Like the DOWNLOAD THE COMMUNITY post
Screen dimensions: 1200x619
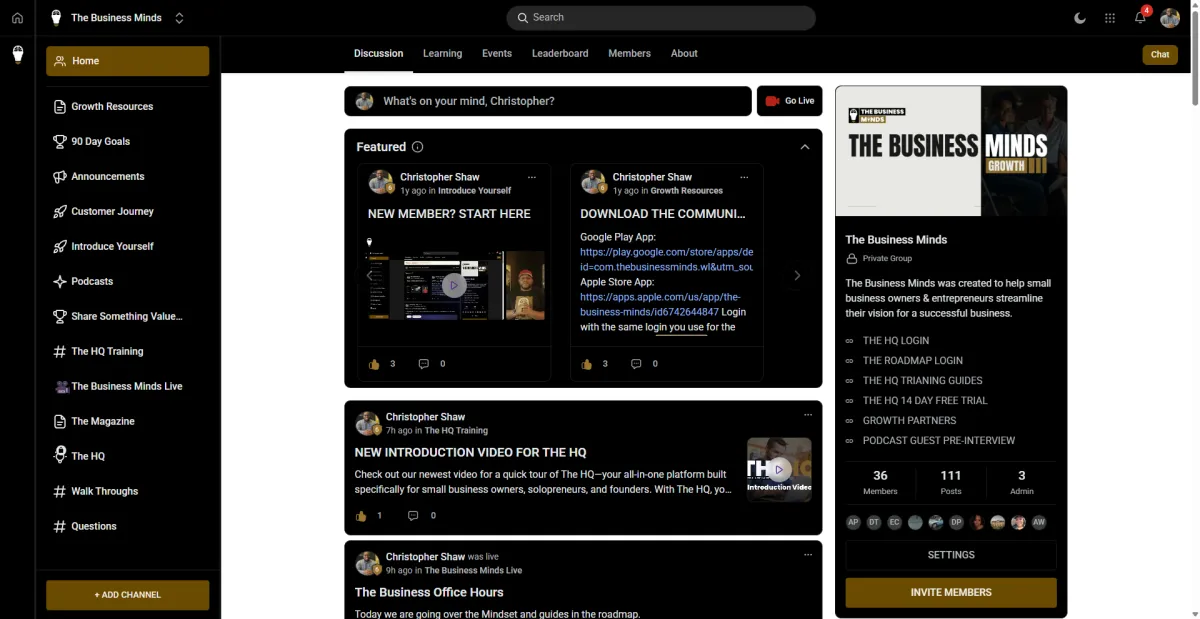click(587, 364)
